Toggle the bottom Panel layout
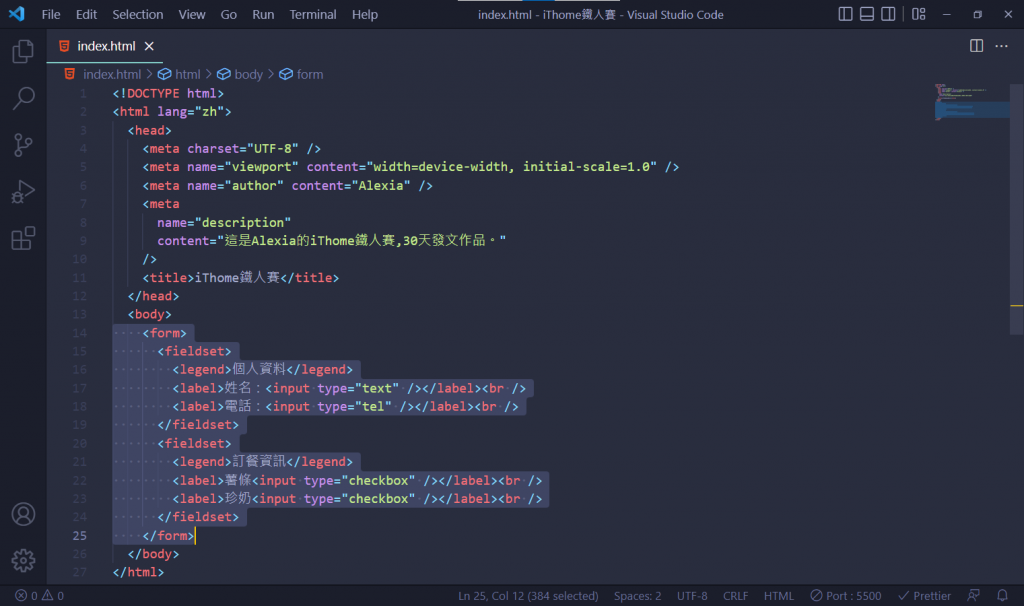The height and width of the screenshot is (606, 1024). coord(867,14)
